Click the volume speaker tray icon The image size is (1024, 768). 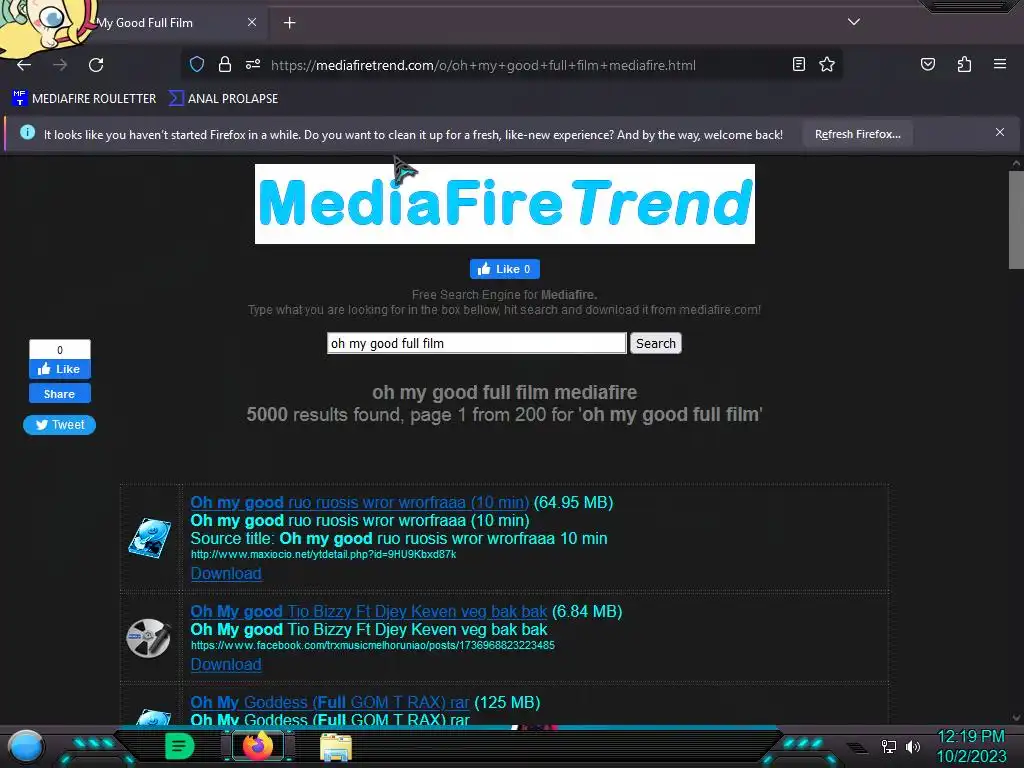(912, 746)
